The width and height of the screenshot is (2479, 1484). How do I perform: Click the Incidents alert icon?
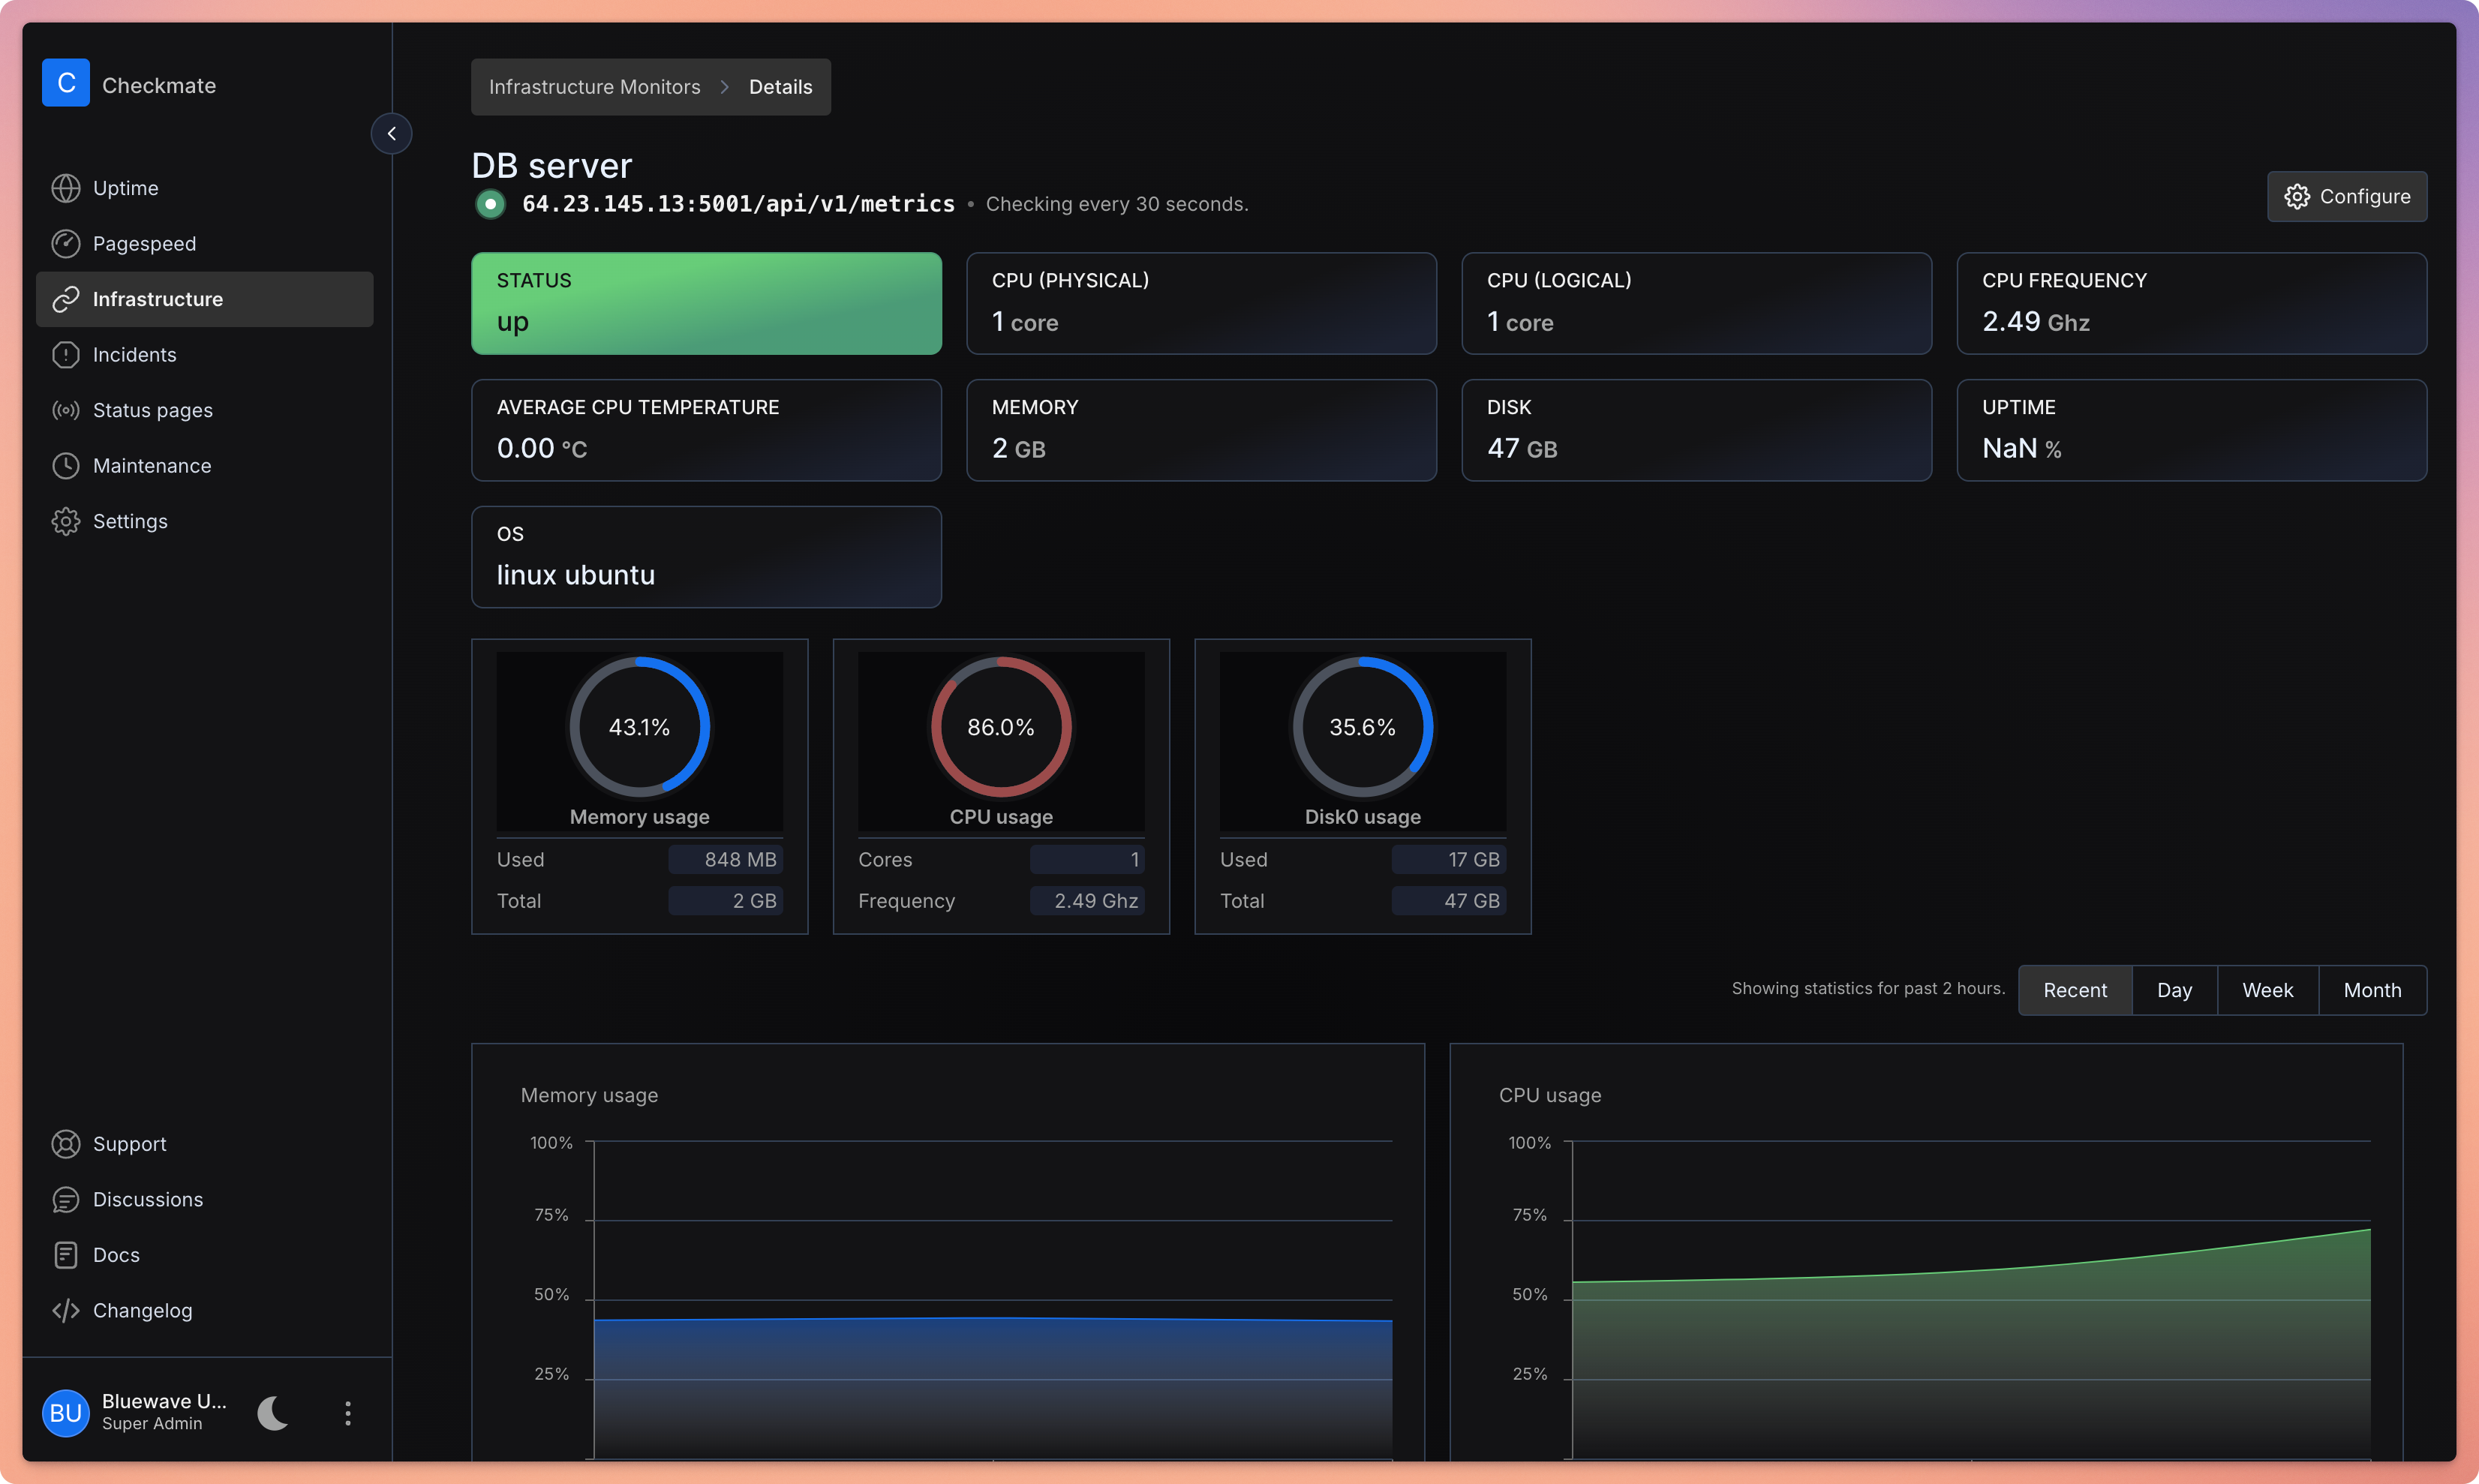tap(66, 354)
